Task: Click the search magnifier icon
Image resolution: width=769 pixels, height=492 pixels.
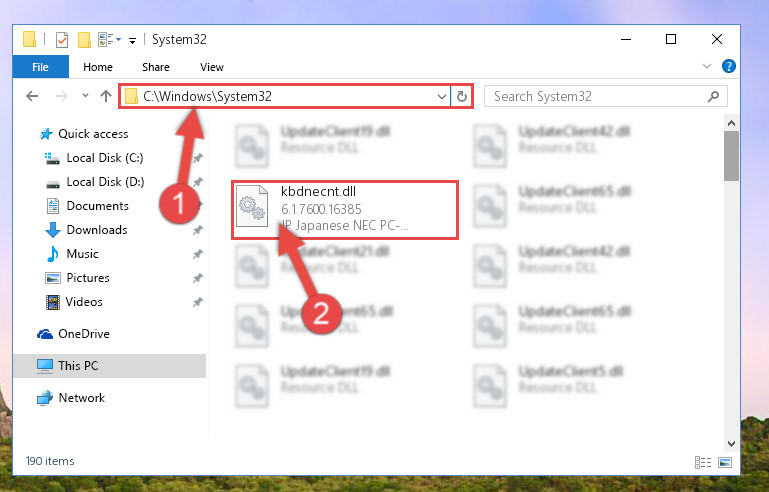Action: pos(713,96)
